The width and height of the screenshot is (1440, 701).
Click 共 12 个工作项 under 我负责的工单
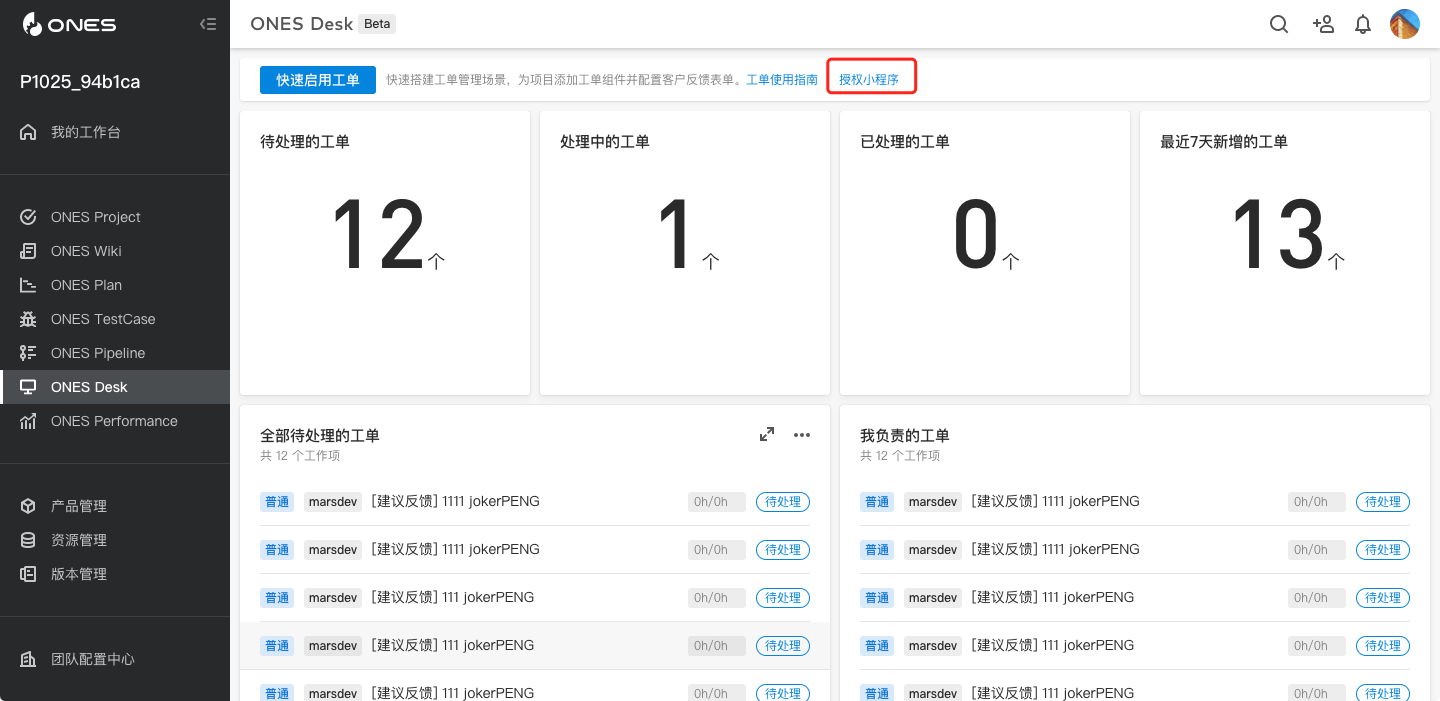900,456
